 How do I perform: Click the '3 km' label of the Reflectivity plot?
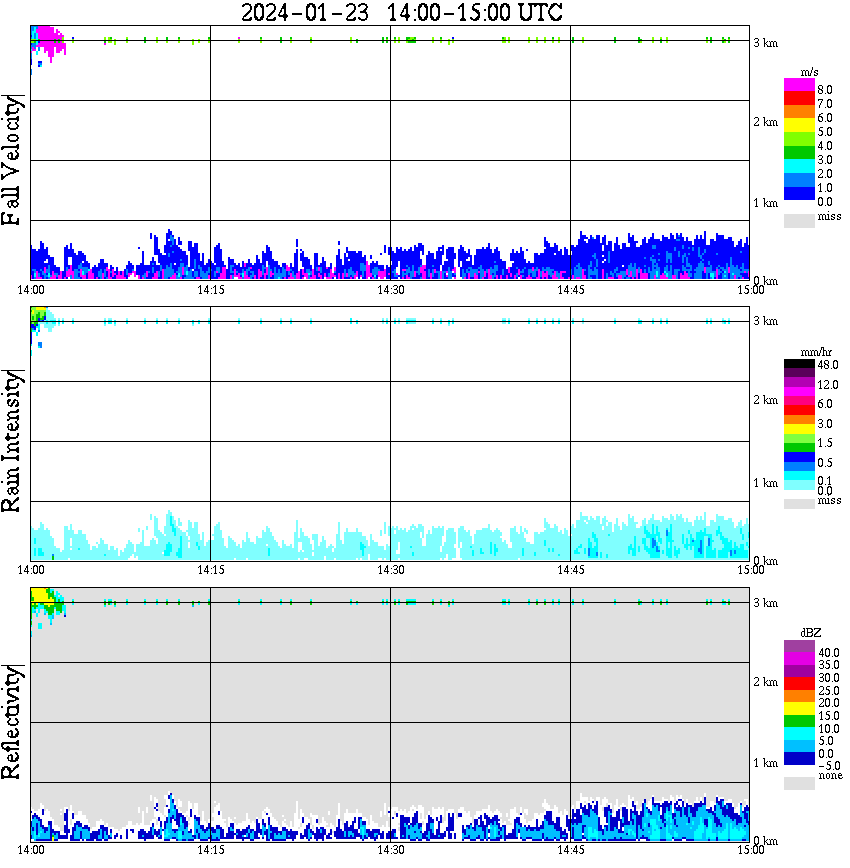[x=765, y=603]
